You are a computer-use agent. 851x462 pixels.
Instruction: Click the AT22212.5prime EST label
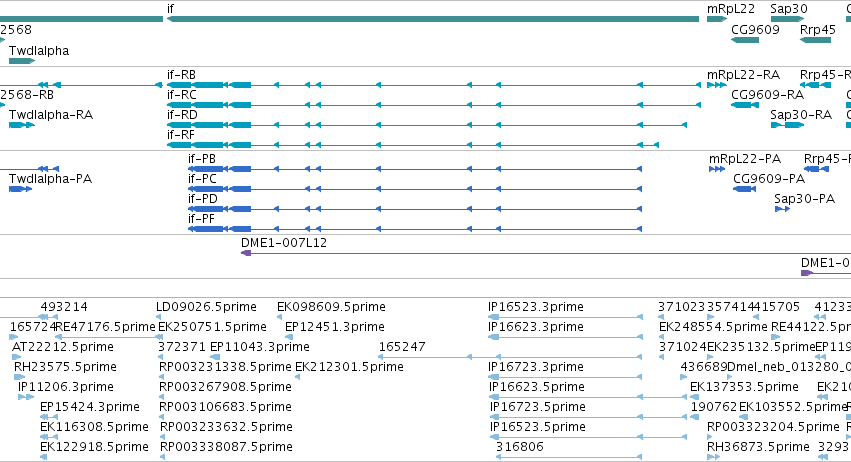[x=63, y=347]
